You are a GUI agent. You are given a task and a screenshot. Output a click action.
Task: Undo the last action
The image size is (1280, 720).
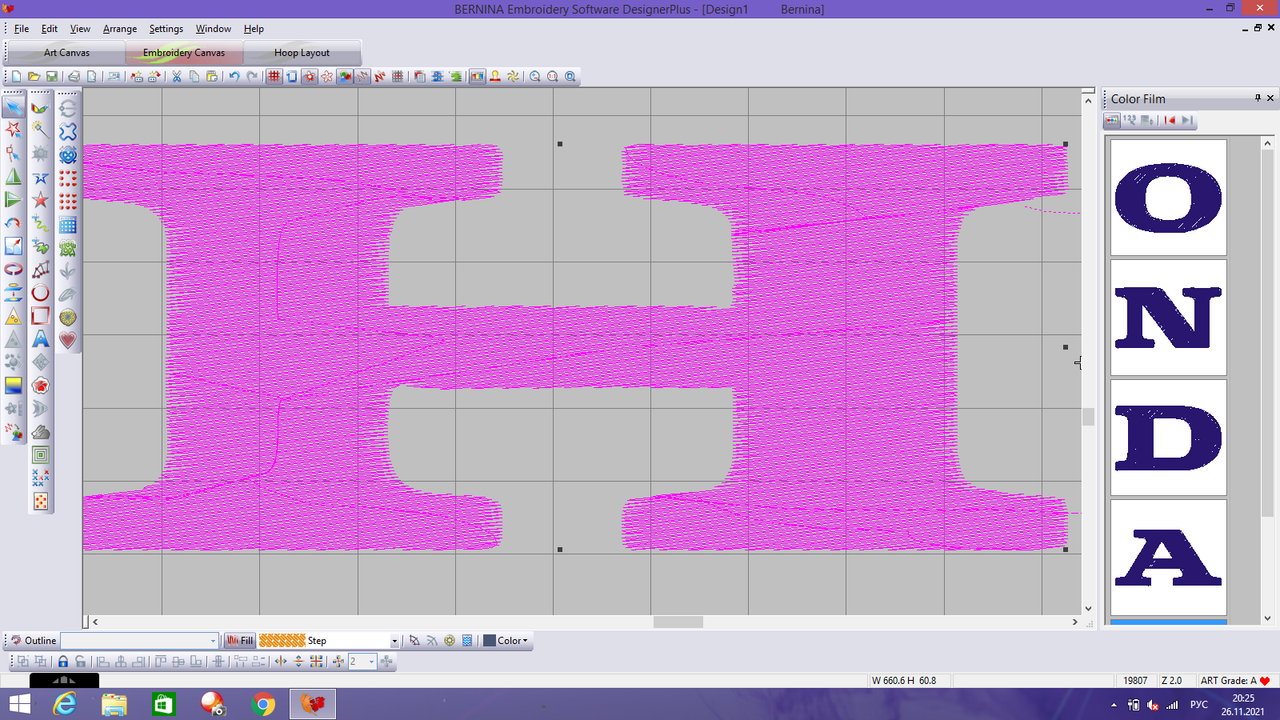[234, 76]
